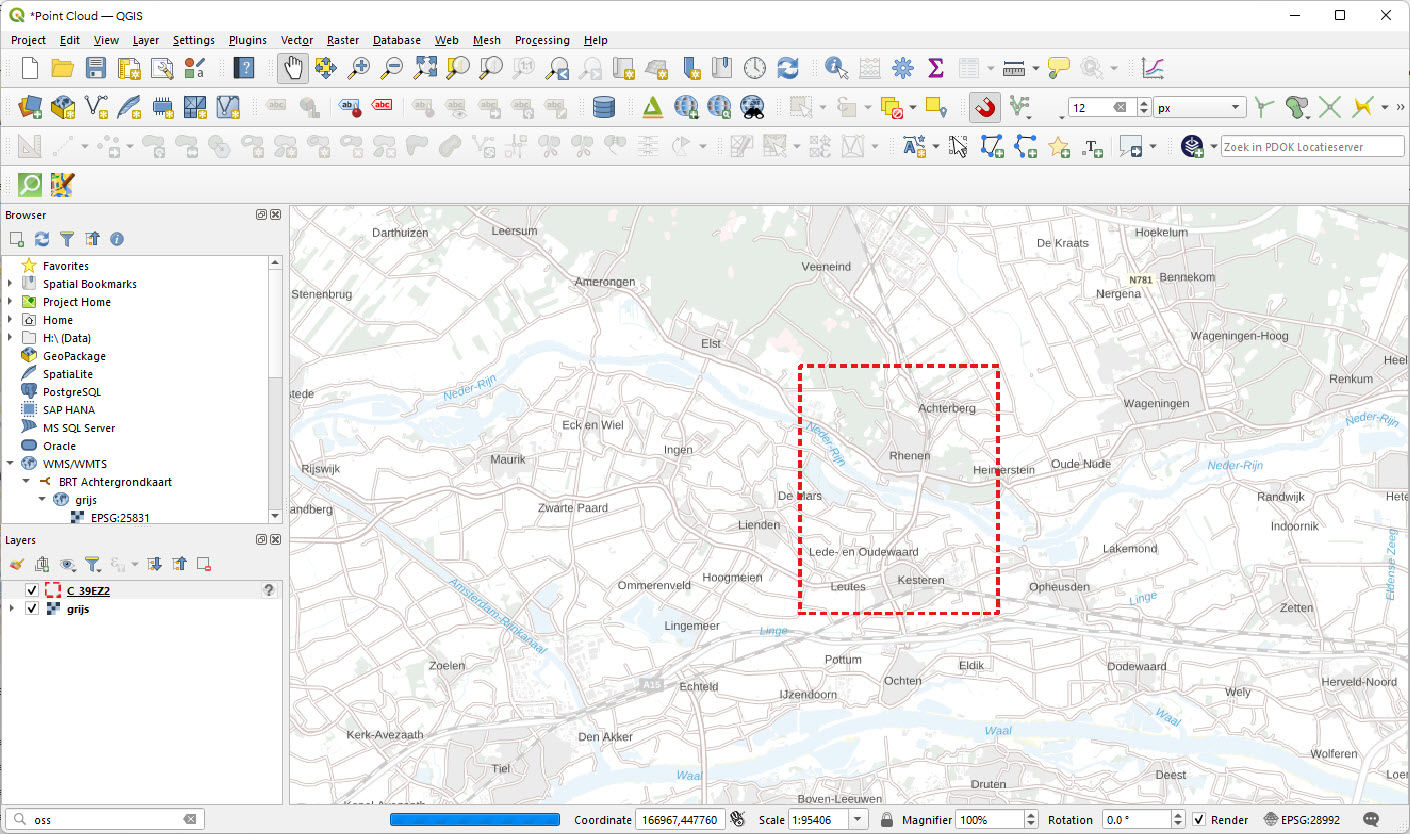Activate the Zoom In tool
The width and height of the screenshot is (1410, 834).
coord(359,67)
